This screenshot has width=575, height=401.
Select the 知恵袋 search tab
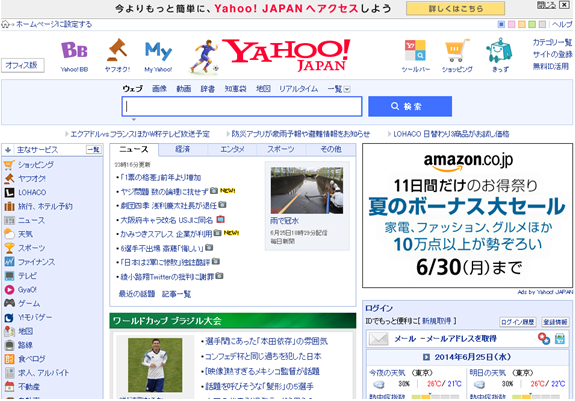(235, 89)
